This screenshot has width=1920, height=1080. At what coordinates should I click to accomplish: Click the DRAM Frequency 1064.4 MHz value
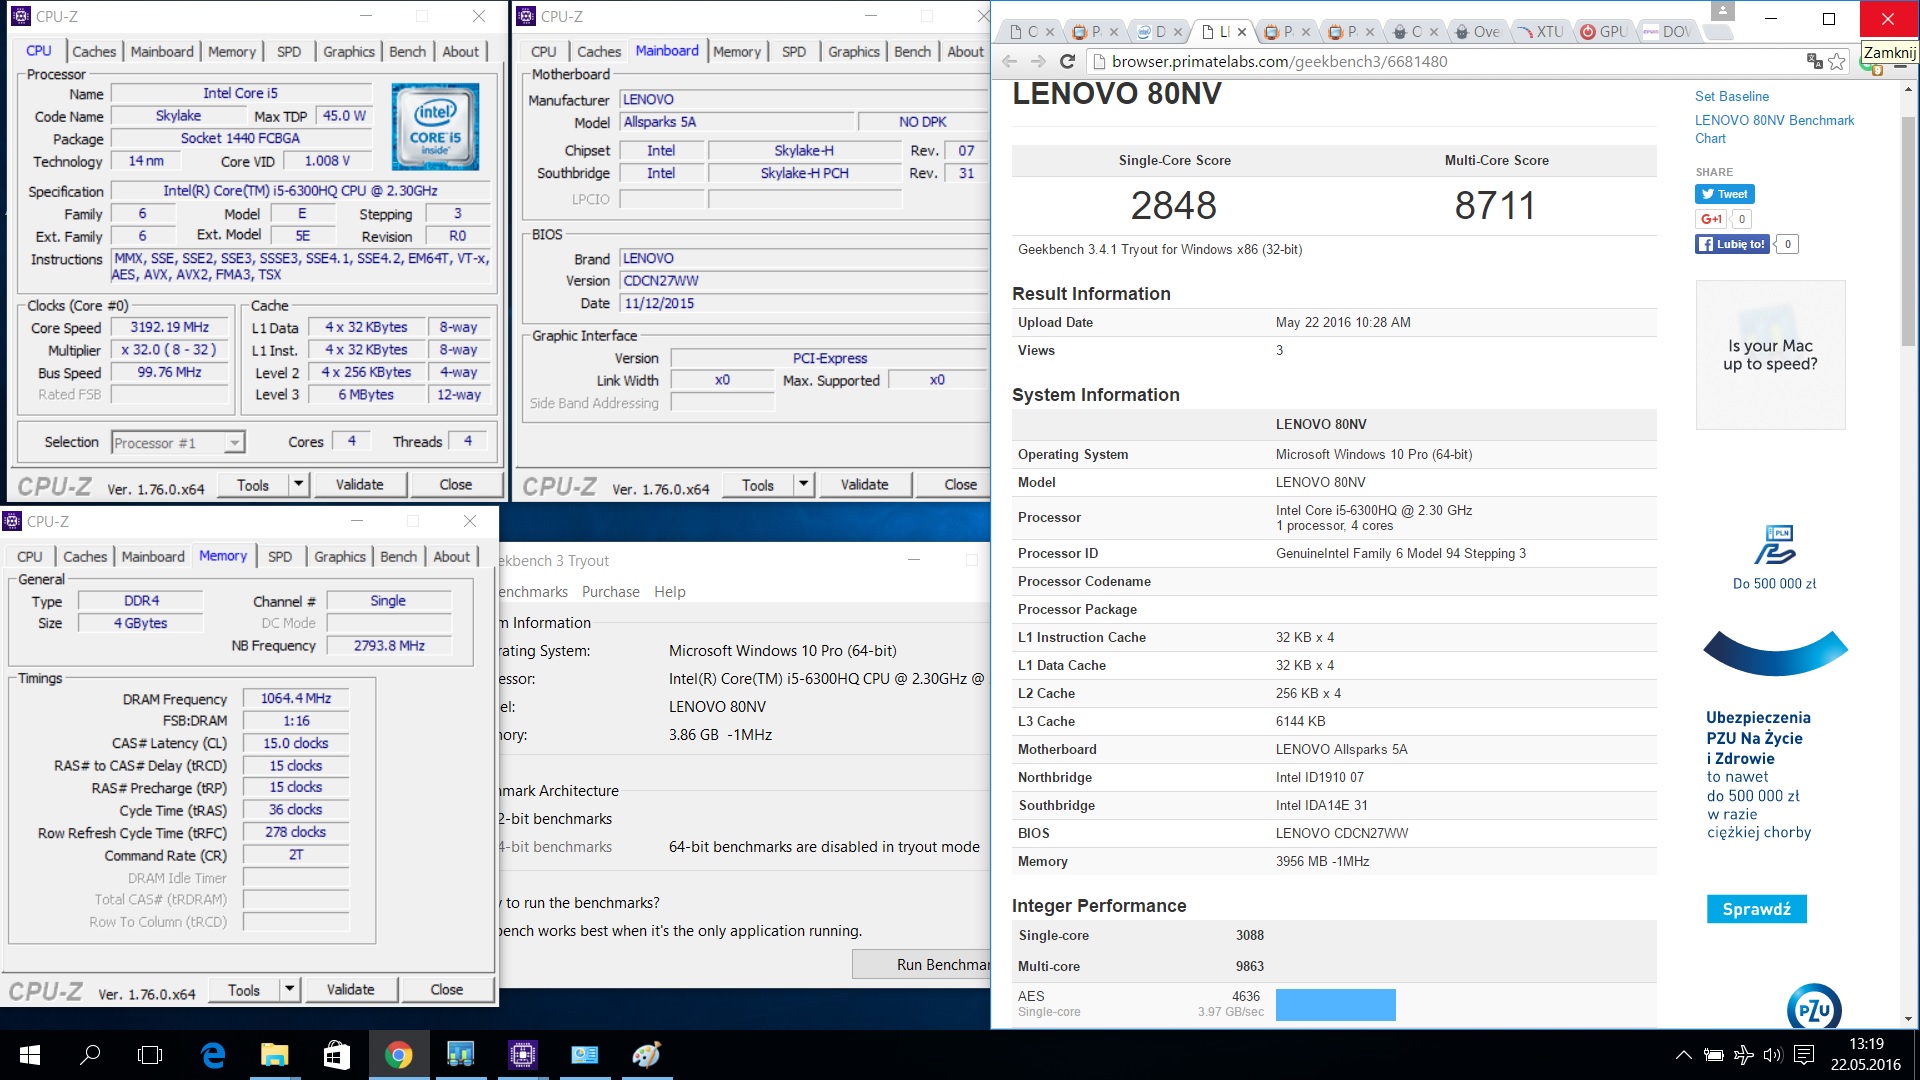point(296,698)
